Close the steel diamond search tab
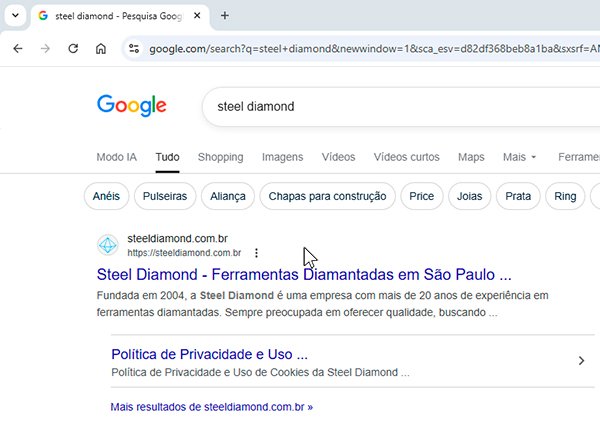Screen dimensions: 600x424 click(197, 16)
